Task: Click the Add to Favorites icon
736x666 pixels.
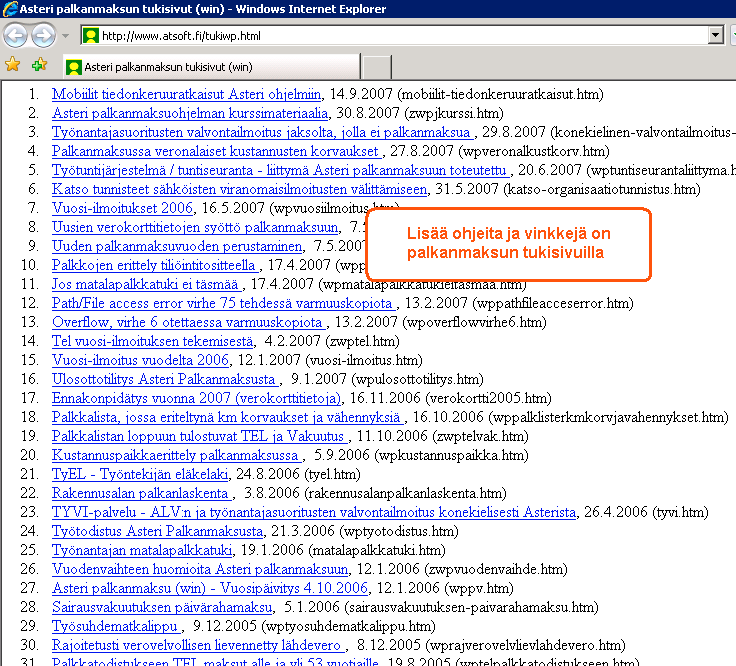Action: (39, 64)
